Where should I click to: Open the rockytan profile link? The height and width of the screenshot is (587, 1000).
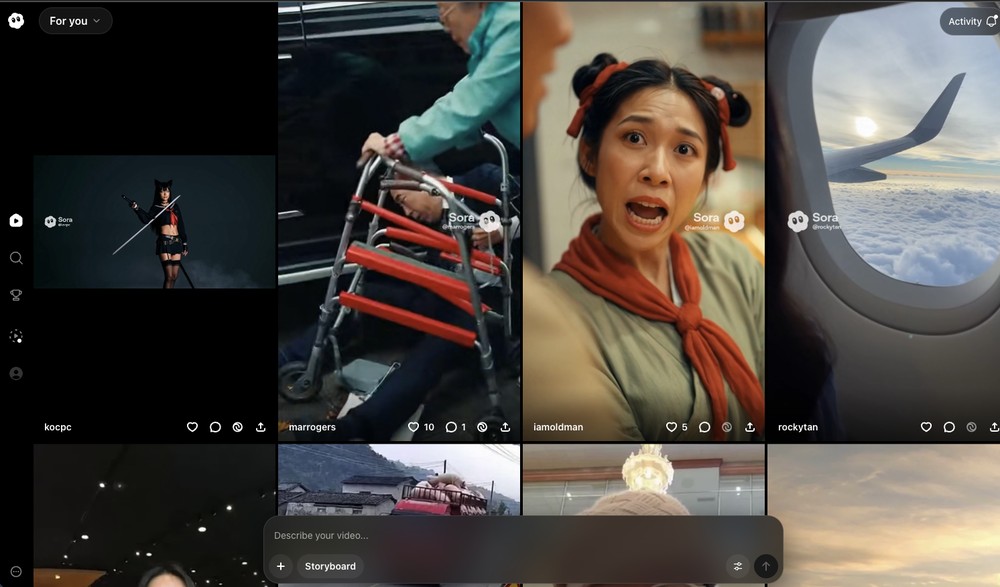click(798, 427)
